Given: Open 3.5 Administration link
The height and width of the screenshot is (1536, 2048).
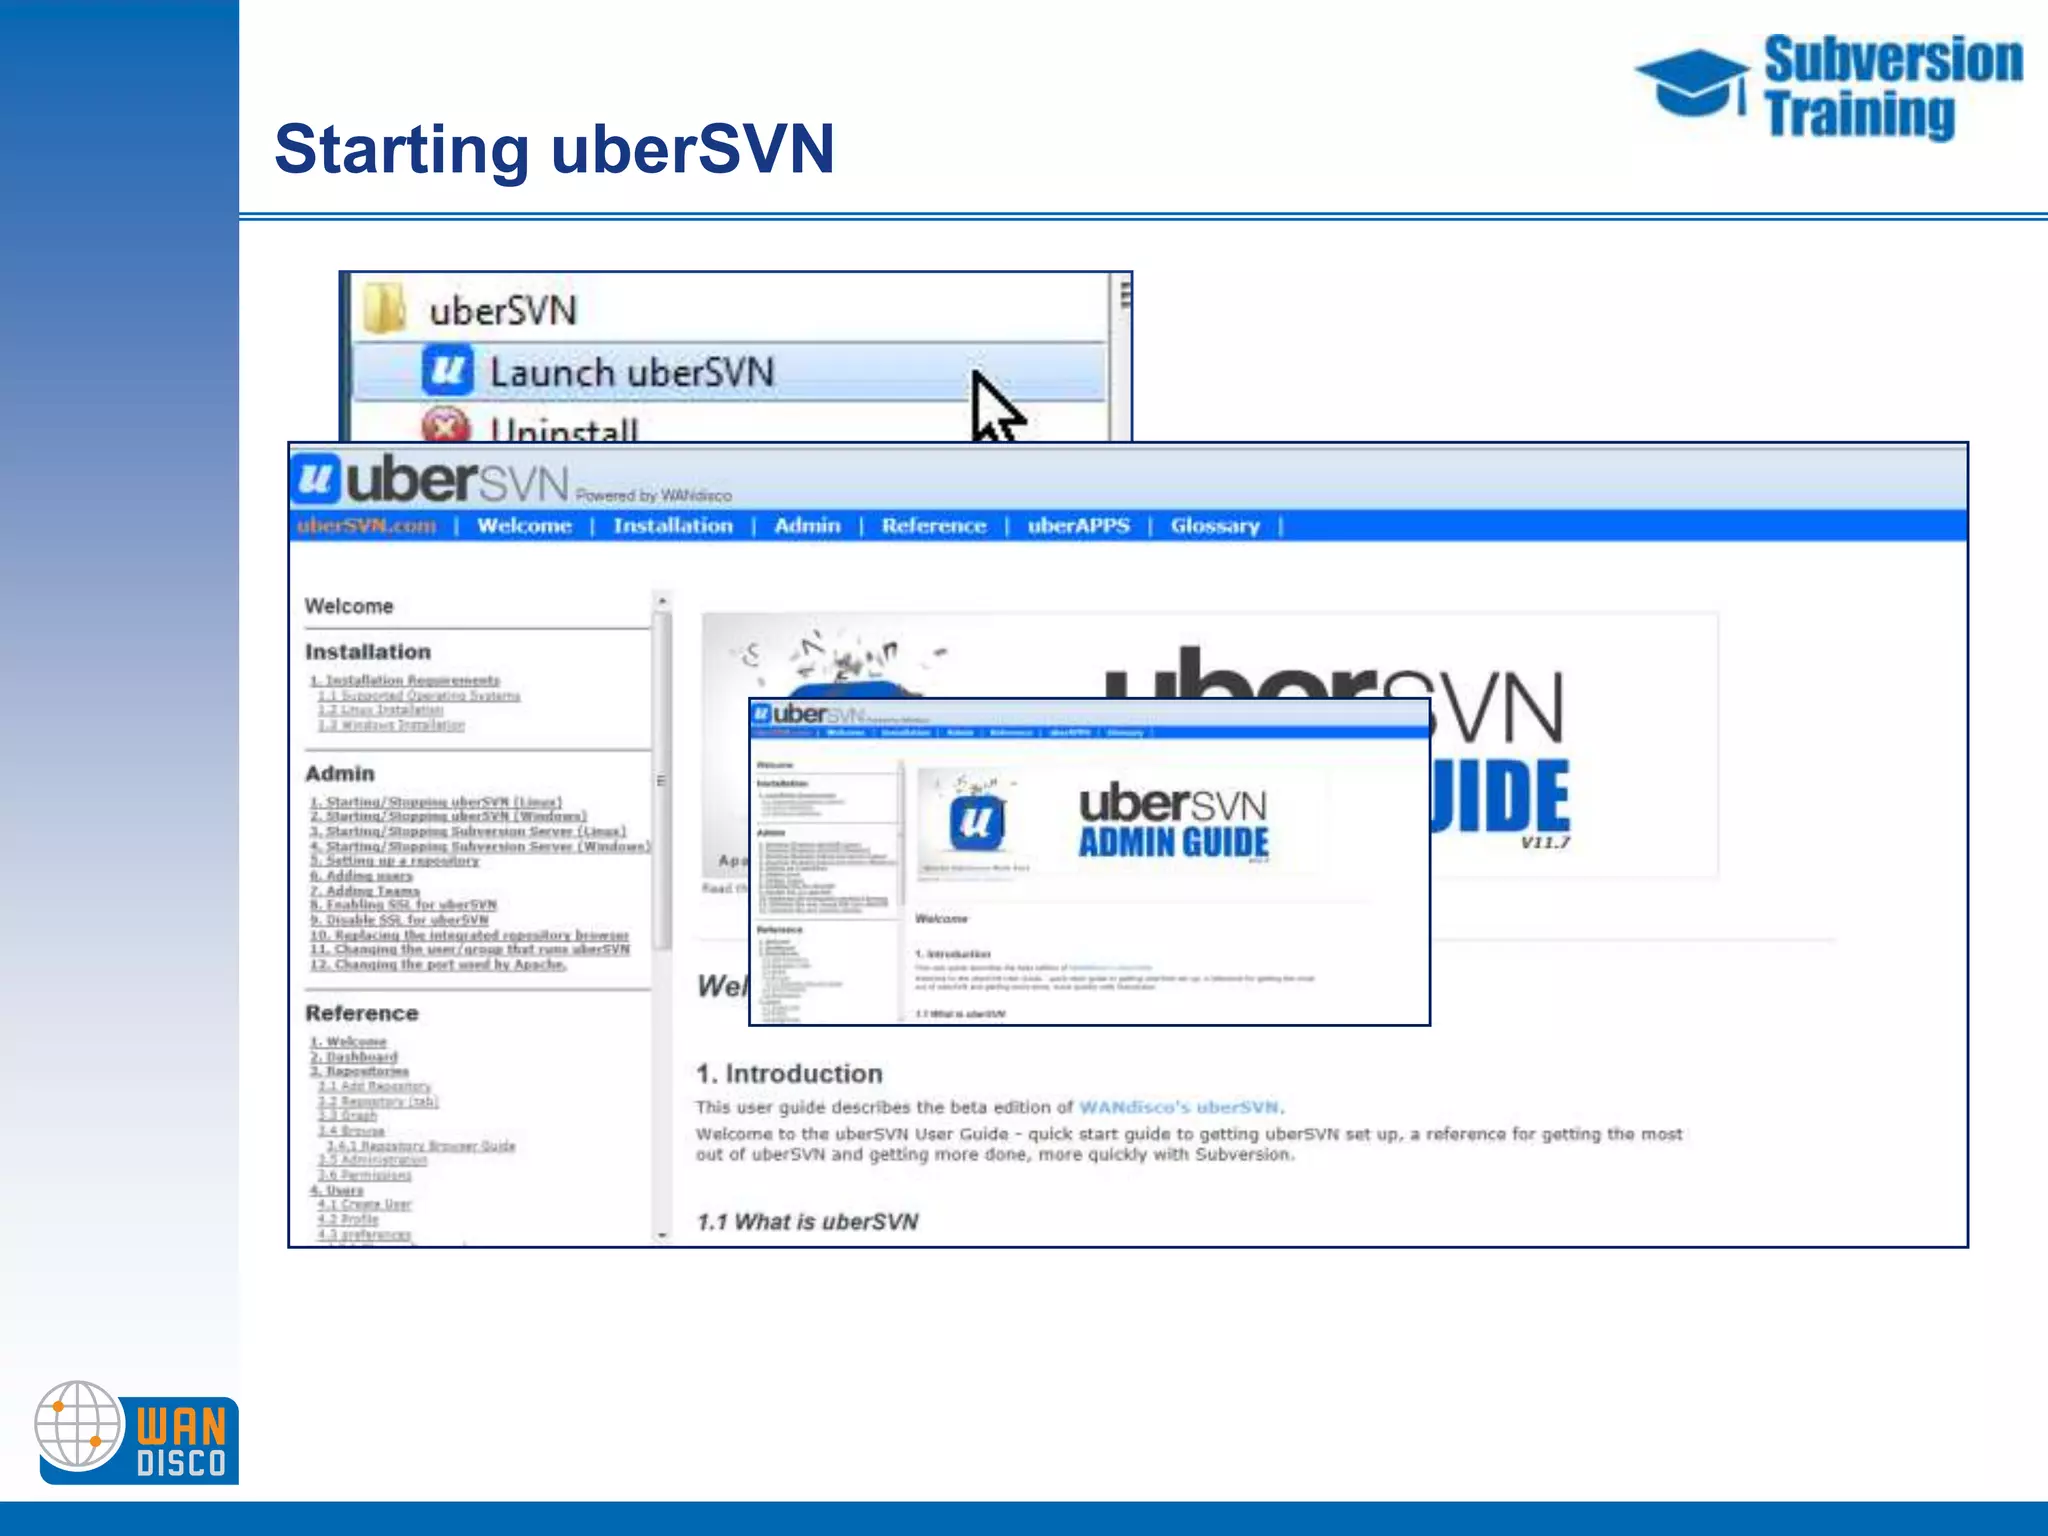Looking at the screenshot, I should tap(373, 1160).
